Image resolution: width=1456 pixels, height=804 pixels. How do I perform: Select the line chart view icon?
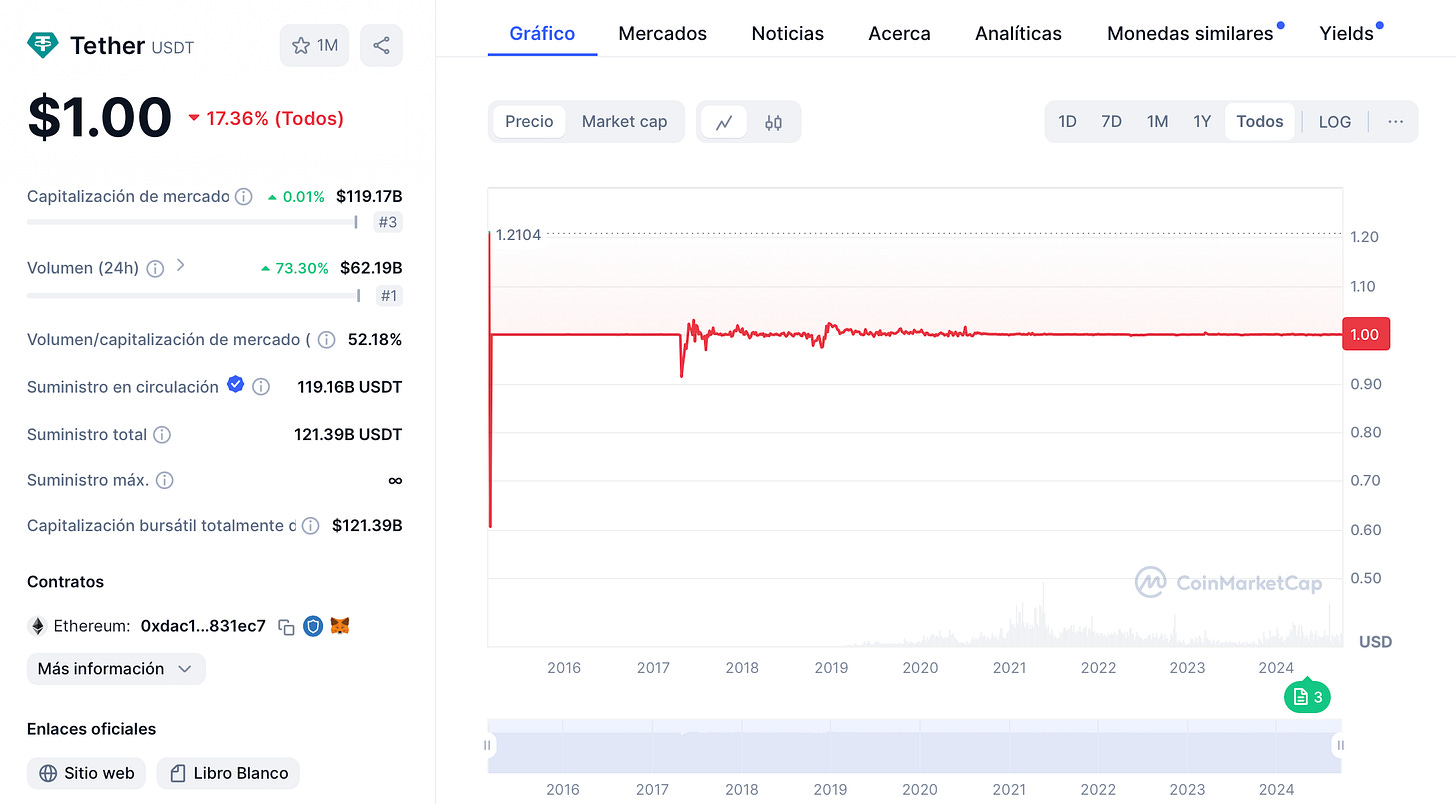click(724, 122)
